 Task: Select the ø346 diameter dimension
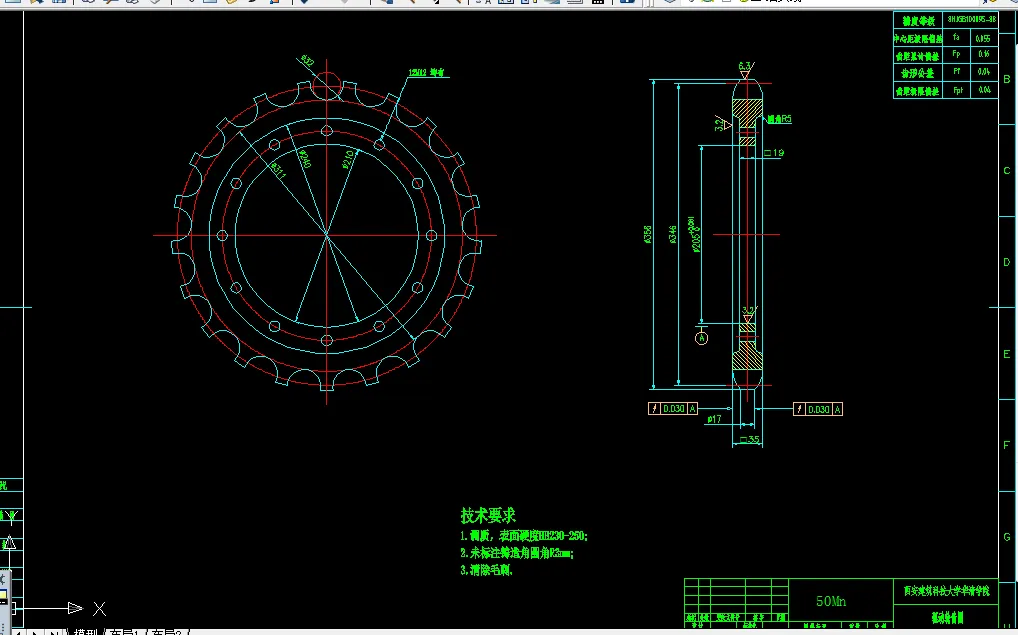coord(673,234)
